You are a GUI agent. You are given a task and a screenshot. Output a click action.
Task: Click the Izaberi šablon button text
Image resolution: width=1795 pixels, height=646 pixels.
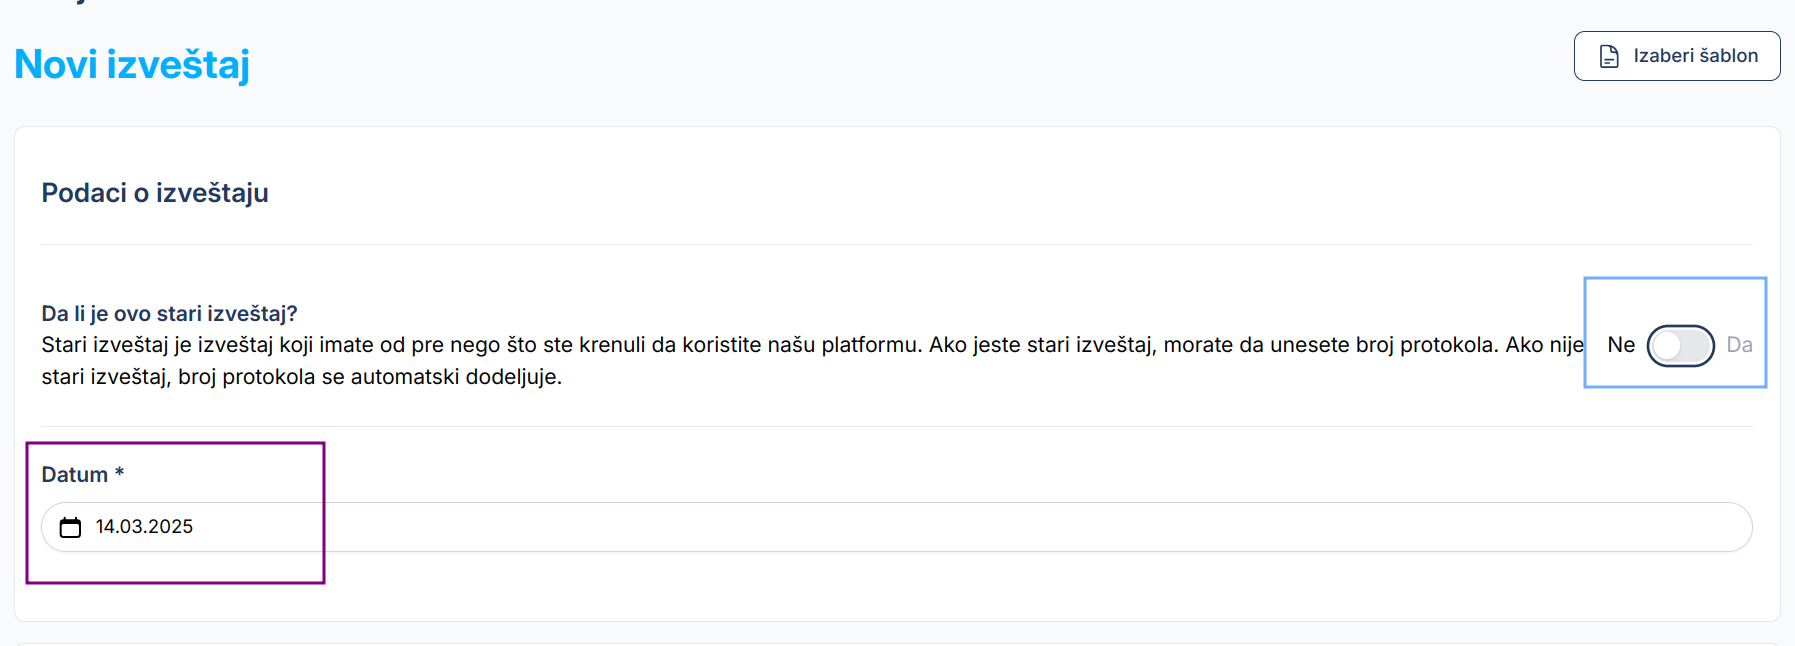coord(1695,56)
